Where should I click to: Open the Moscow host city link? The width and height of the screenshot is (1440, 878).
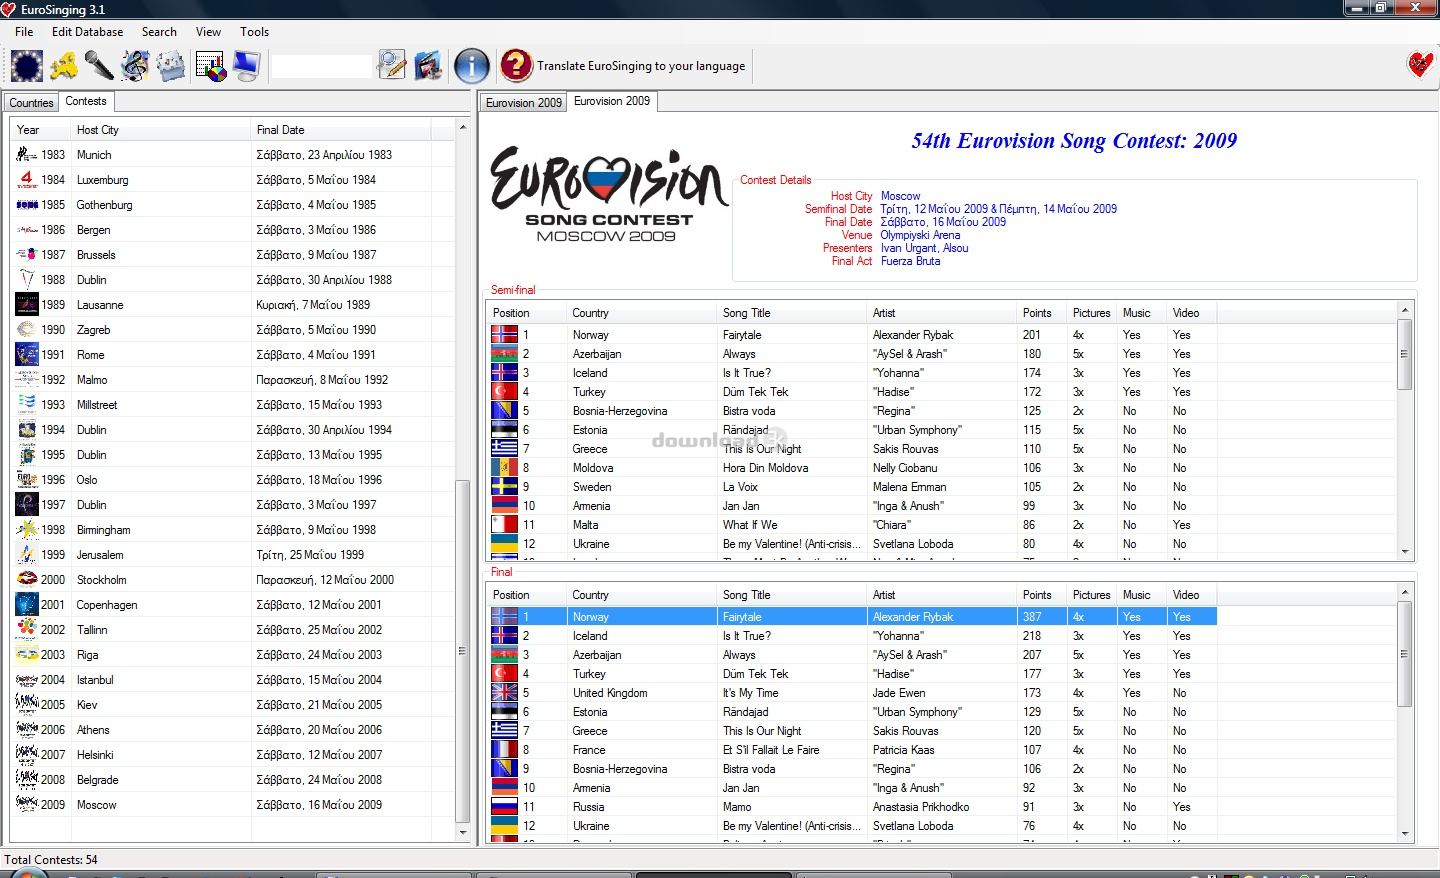pos(901,196)
